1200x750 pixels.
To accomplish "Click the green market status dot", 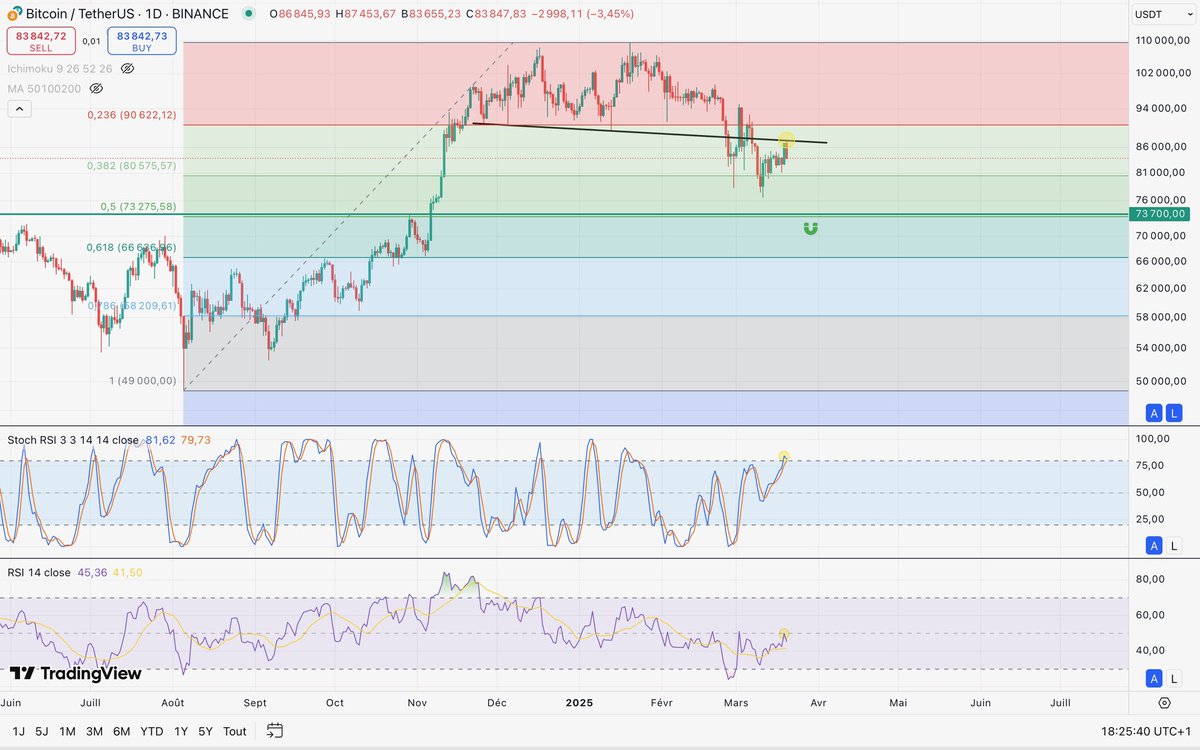I will 248,14.
